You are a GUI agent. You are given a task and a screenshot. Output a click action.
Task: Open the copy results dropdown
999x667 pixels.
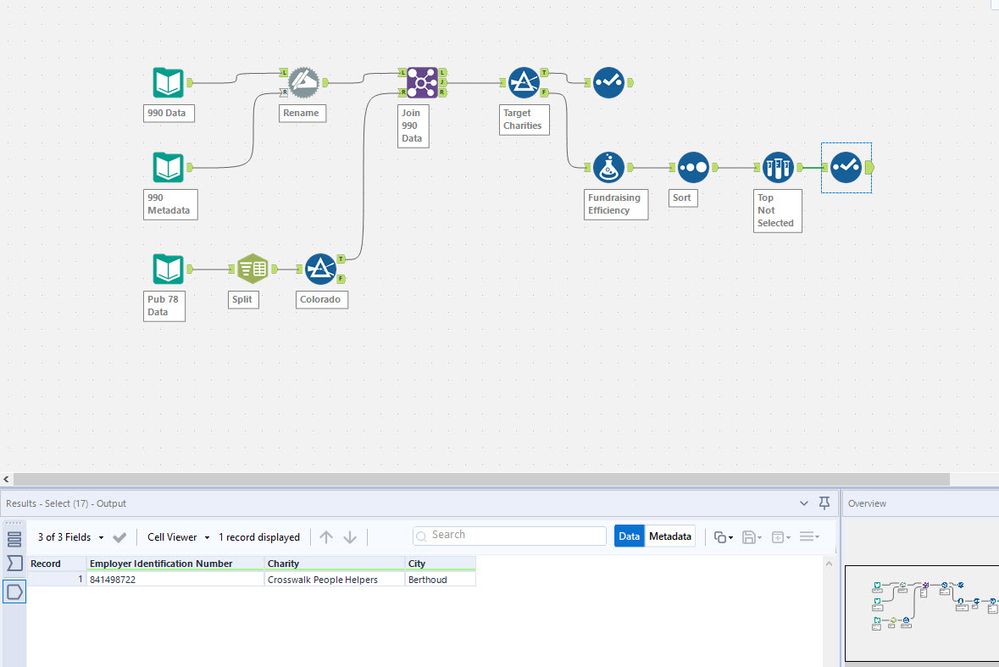click(x=723, y=537)
